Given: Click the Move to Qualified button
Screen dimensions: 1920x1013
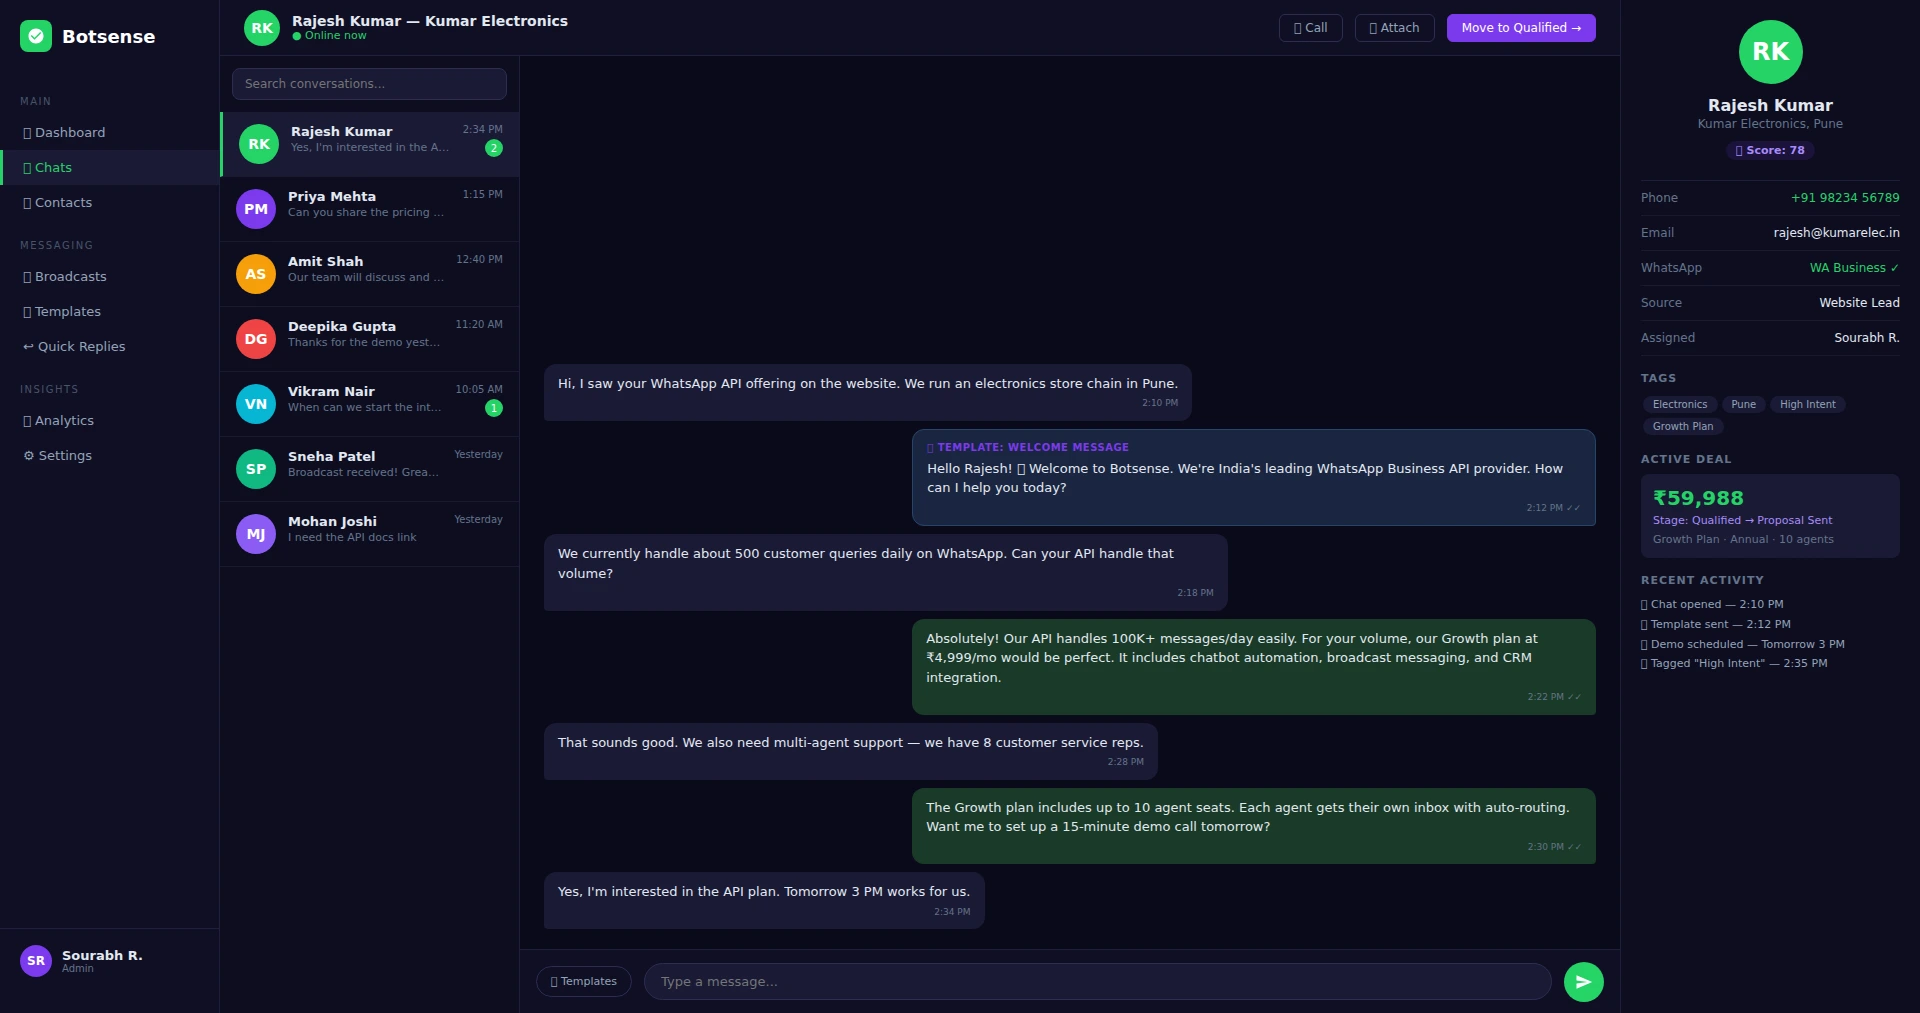Looking at the screenshot, I should pyautogui.click(x=1519, y=27).
